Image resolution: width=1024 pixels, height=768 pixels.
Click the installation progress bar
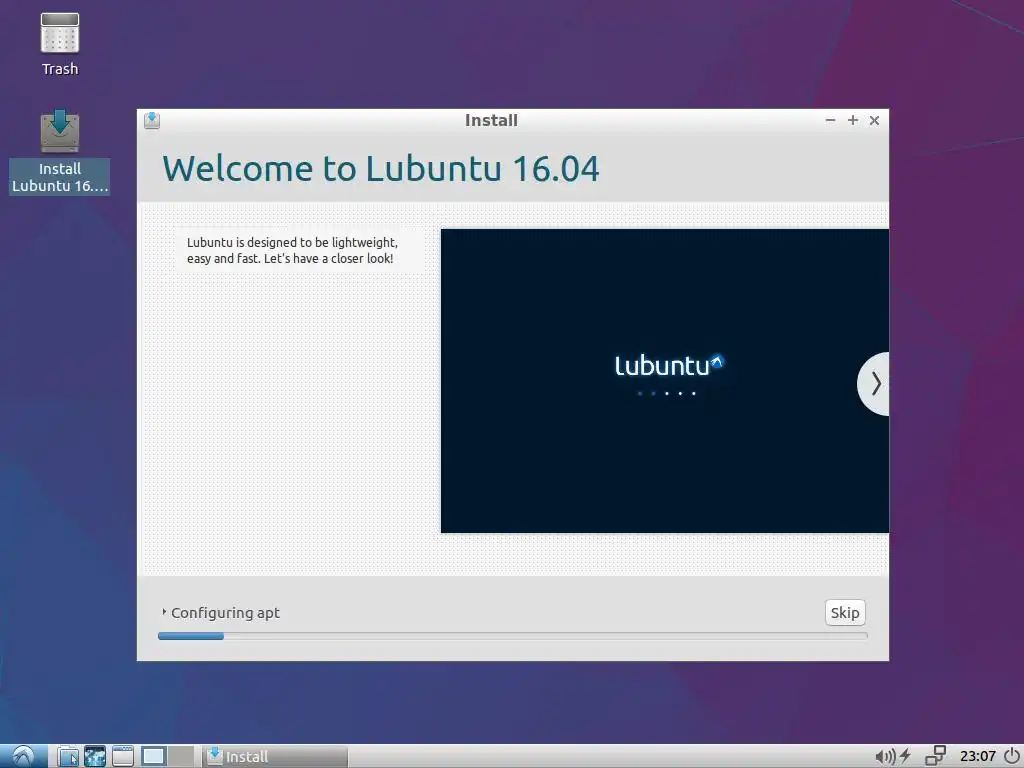coord(513,636)
